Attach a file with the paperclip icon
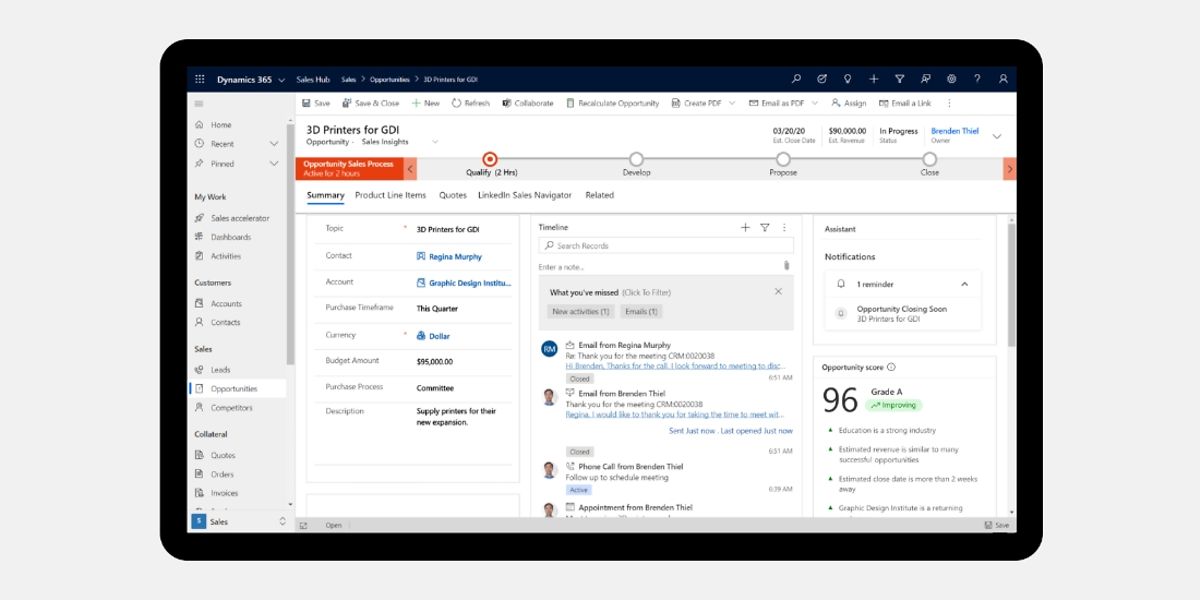Viewport: 1200px width, 600px height. click(x=787, y=266)
